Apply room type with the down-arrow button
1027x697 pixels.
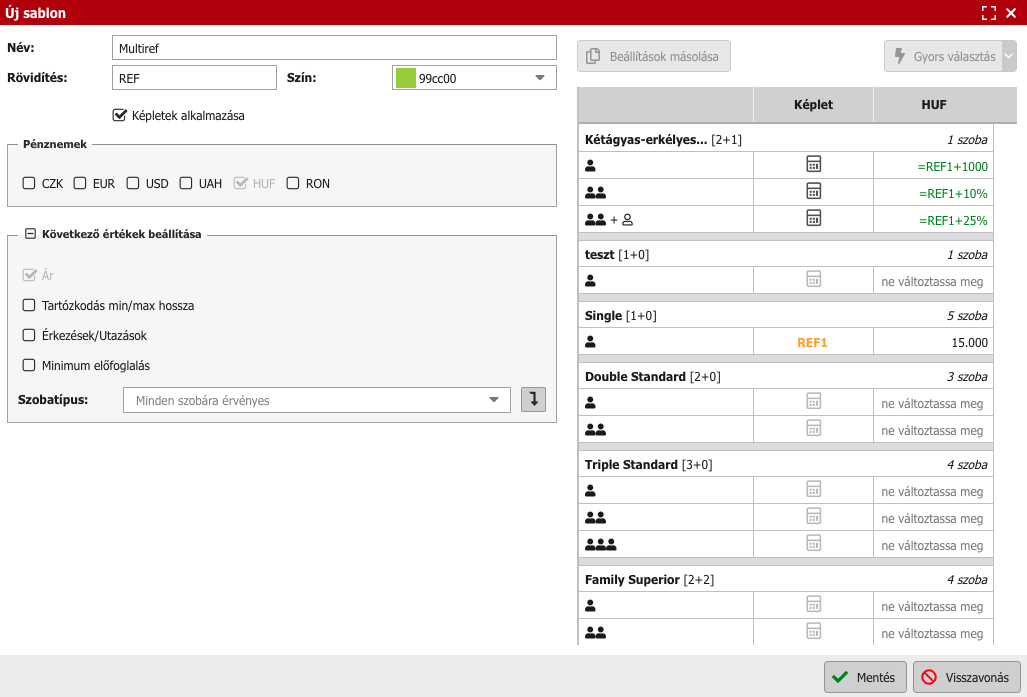(534, 400)
